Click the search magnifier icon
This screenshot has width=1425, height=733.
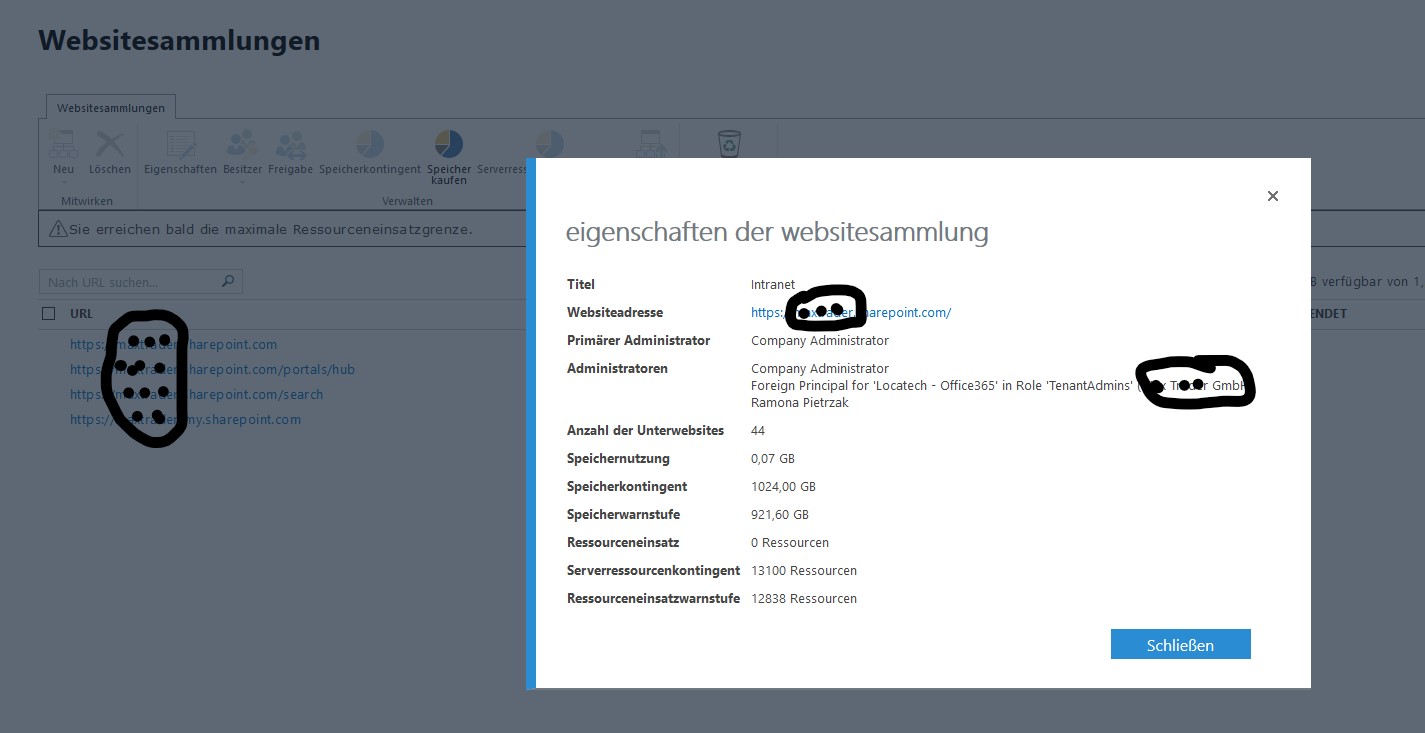228,282
